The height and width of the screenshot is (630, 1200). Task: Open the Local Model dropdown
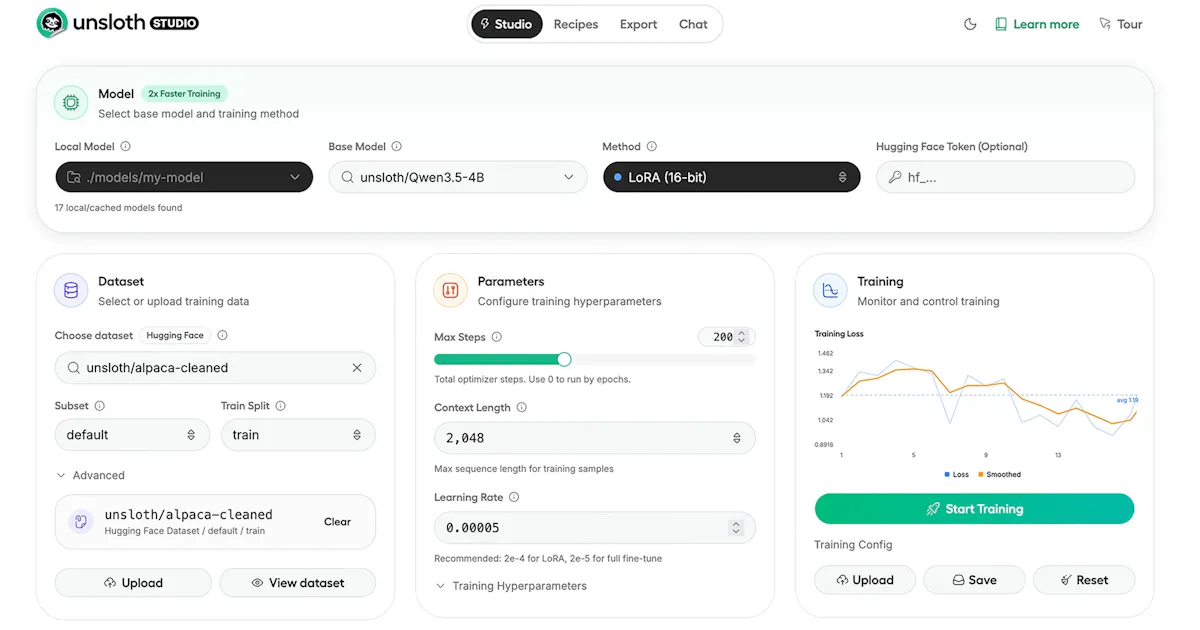point(184,177)
